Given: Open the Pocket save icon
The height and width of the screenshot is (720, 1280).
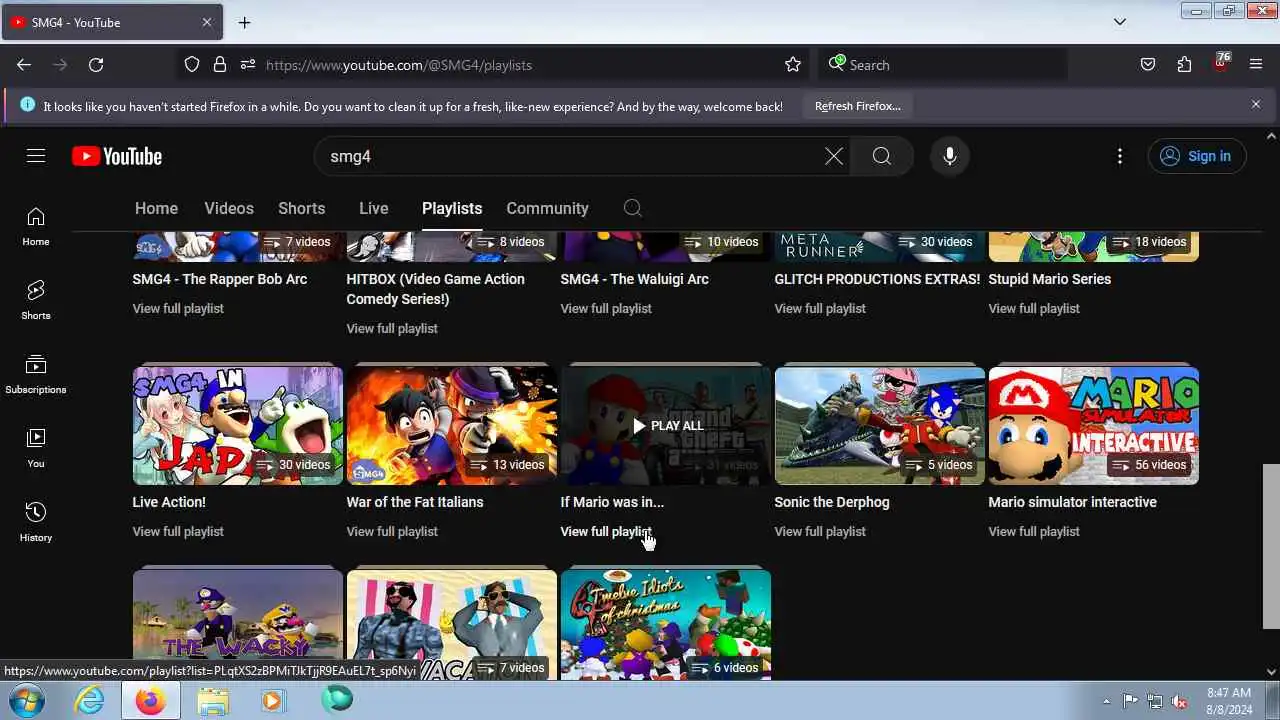Looking at the screenshot, I should pos(1148,65).
